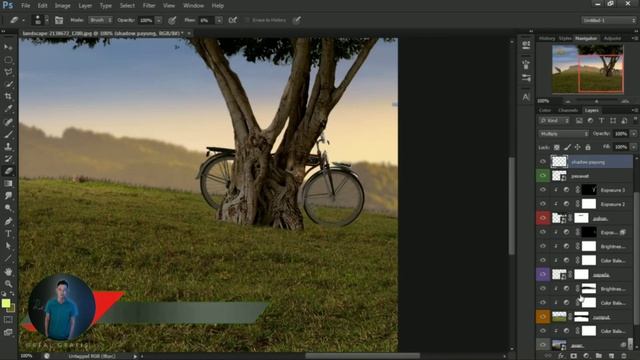Select the Brush tool

[x=8, y=134]
